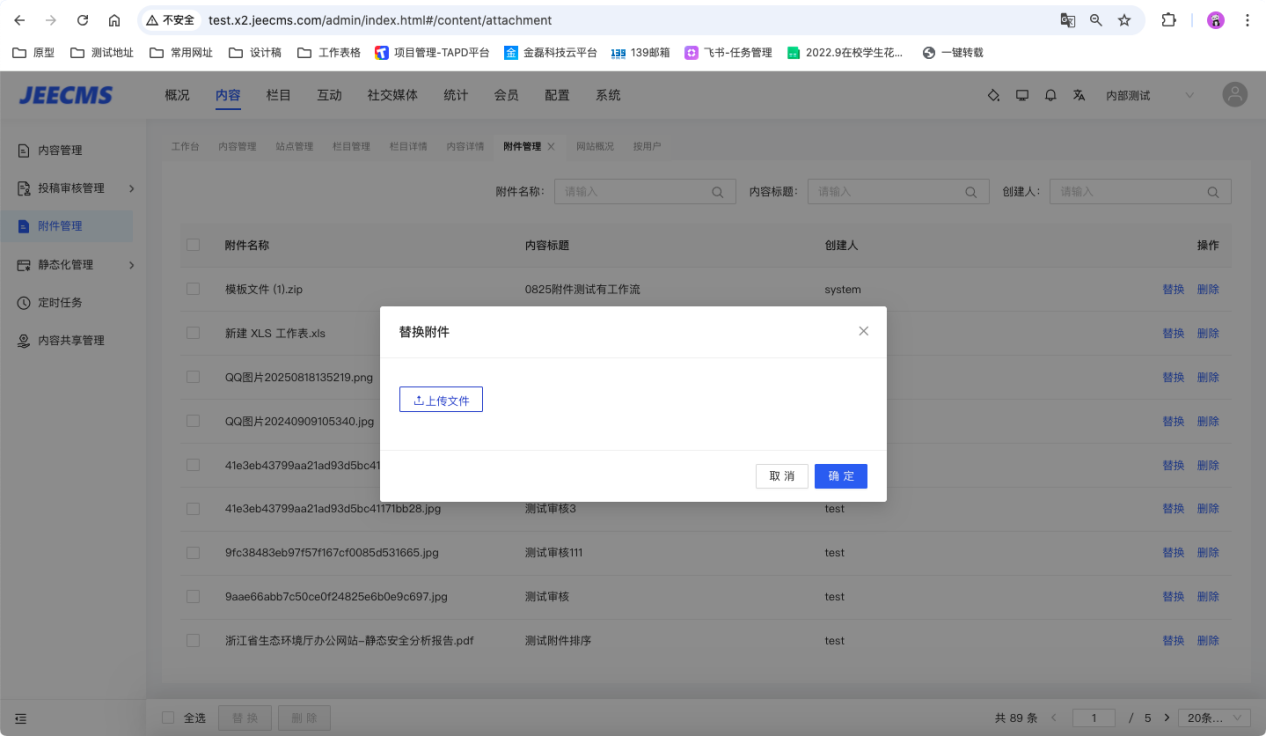Check the box for 模板文件 (1).zip
This screenshot has width=1266, height=736.
pyautogui.click(x=193, y=289)
